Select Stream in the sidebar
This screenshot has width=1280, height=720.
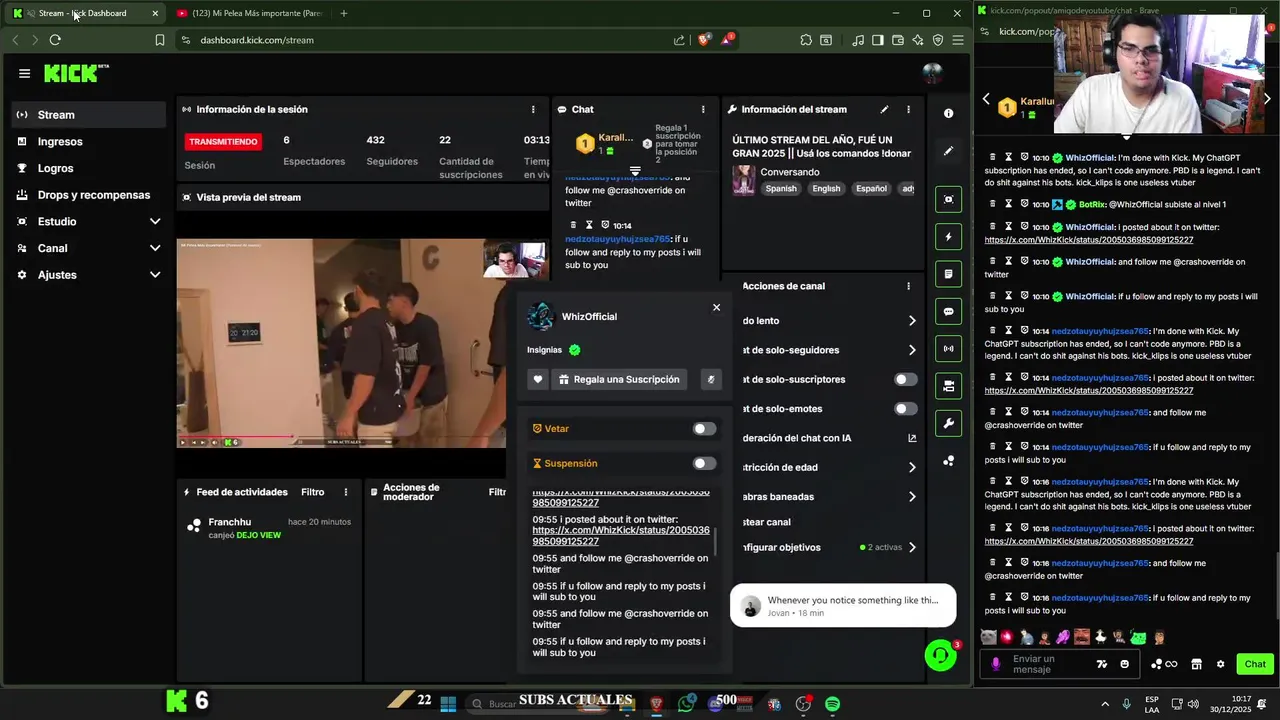tap(90, 115)
